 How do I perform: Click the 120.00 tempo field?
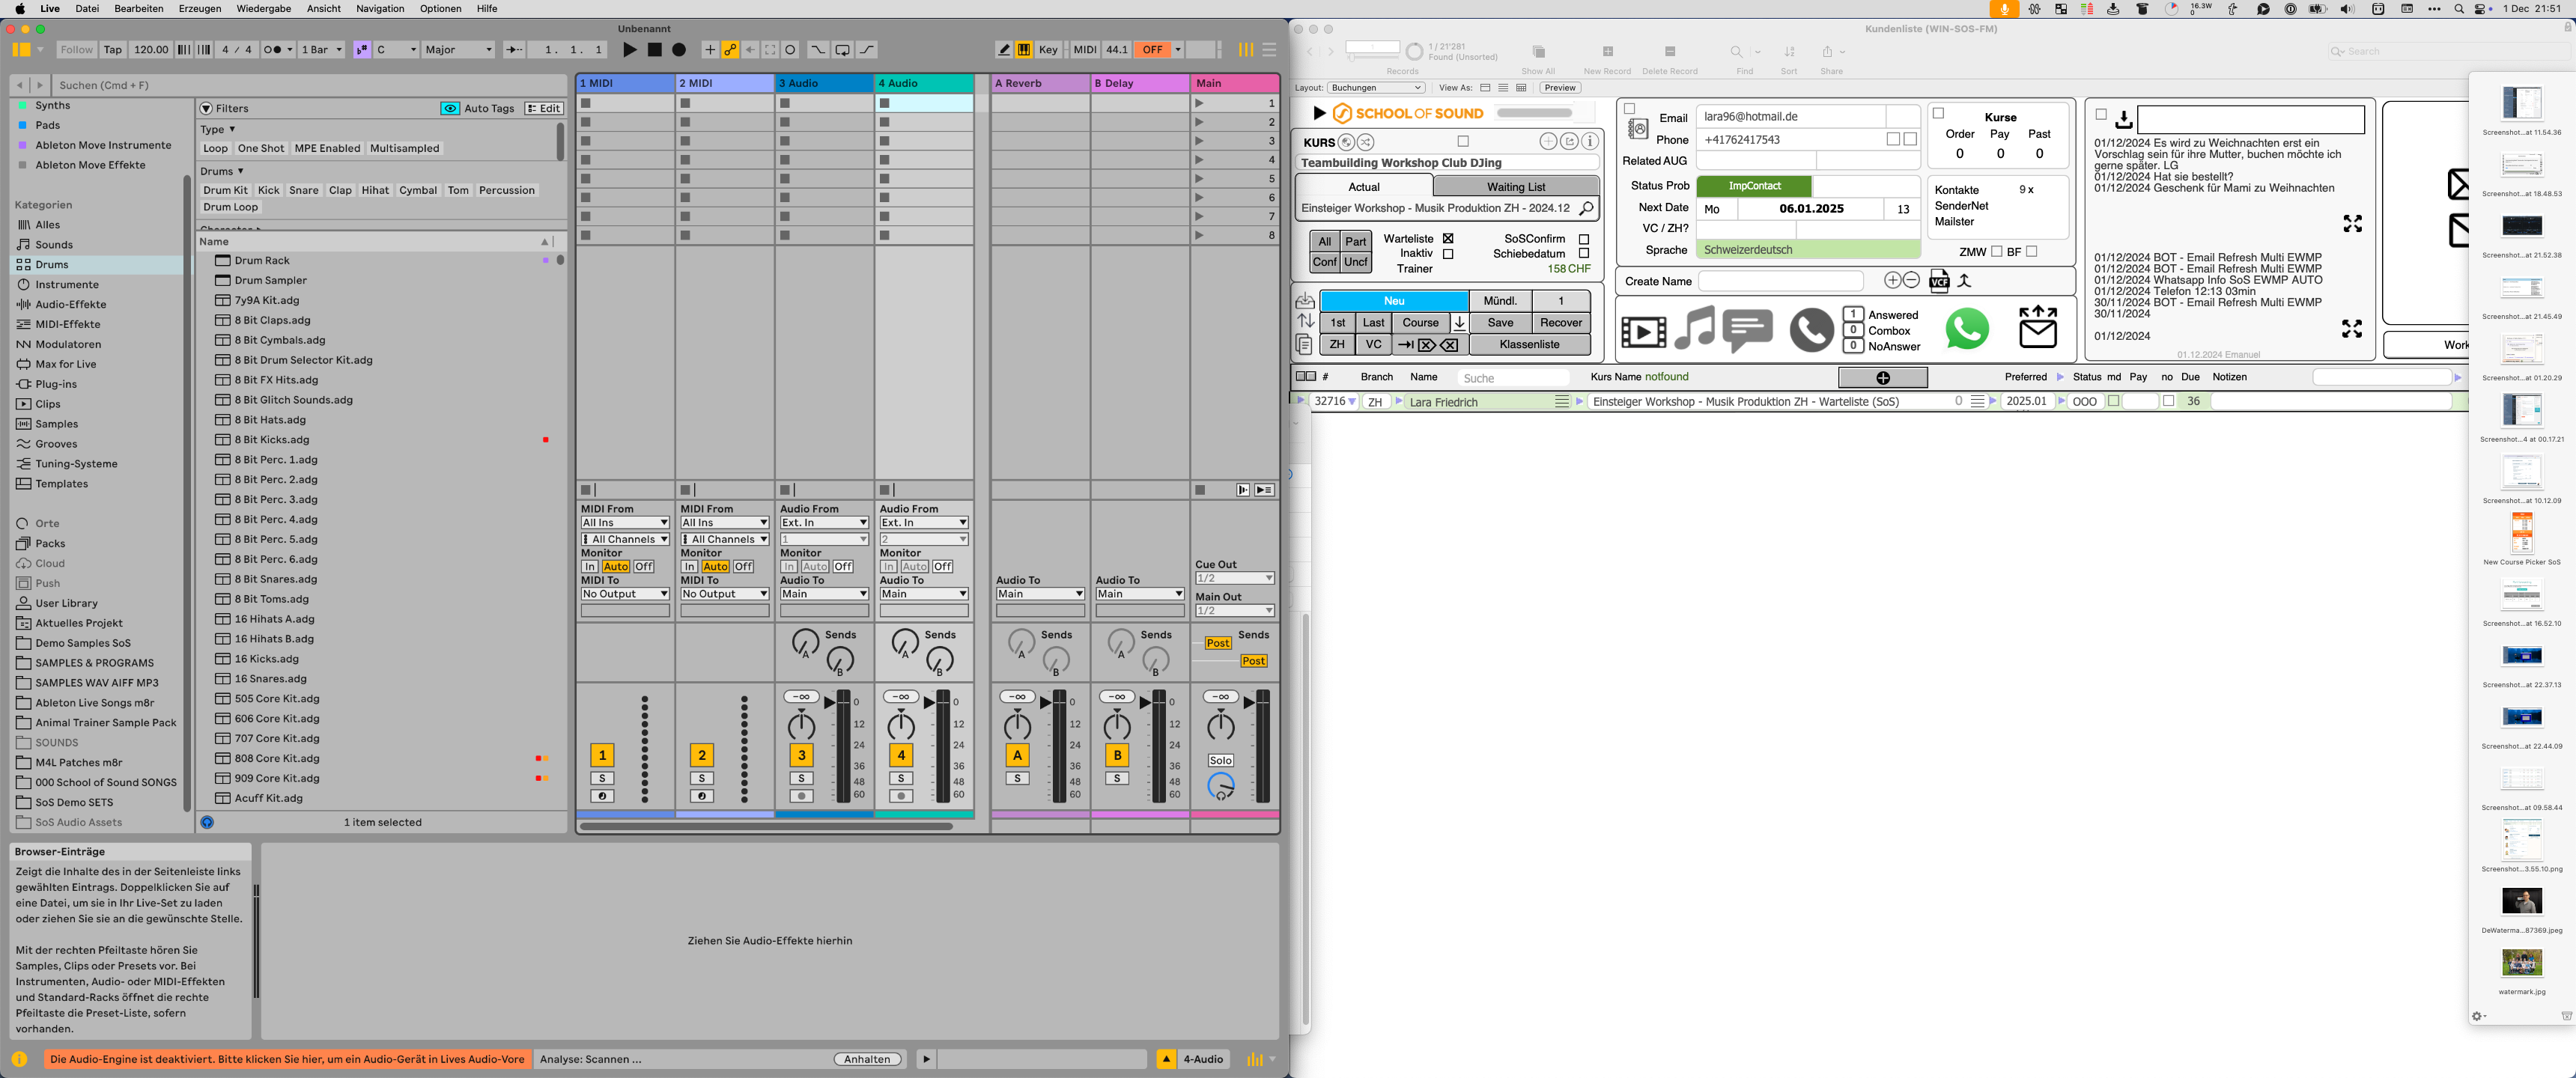coord(150,49)
